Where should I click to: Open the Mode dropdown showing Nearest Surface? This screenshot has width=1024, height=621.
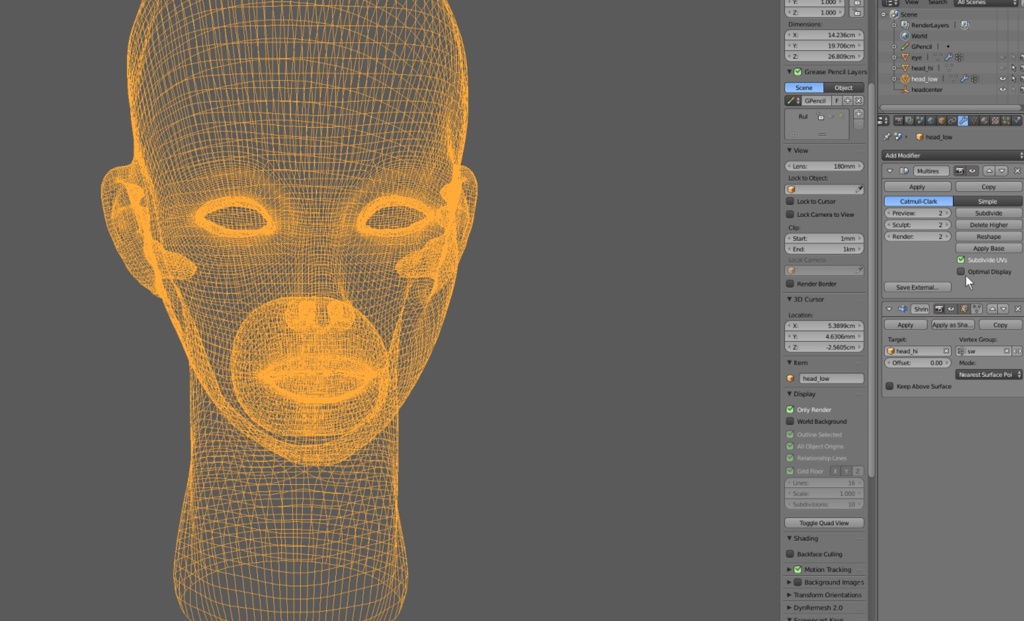click(x=988, y=374)
